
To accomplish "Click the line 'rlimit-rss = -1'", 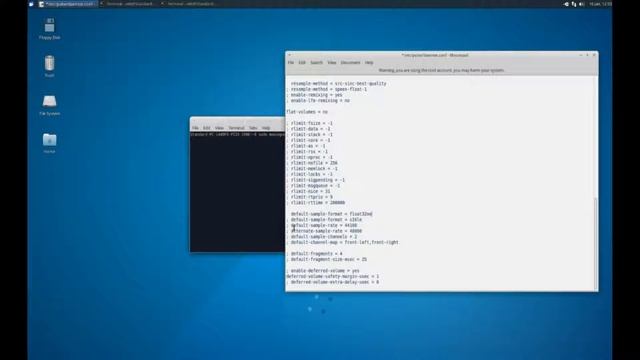I will tap(307, 152).
